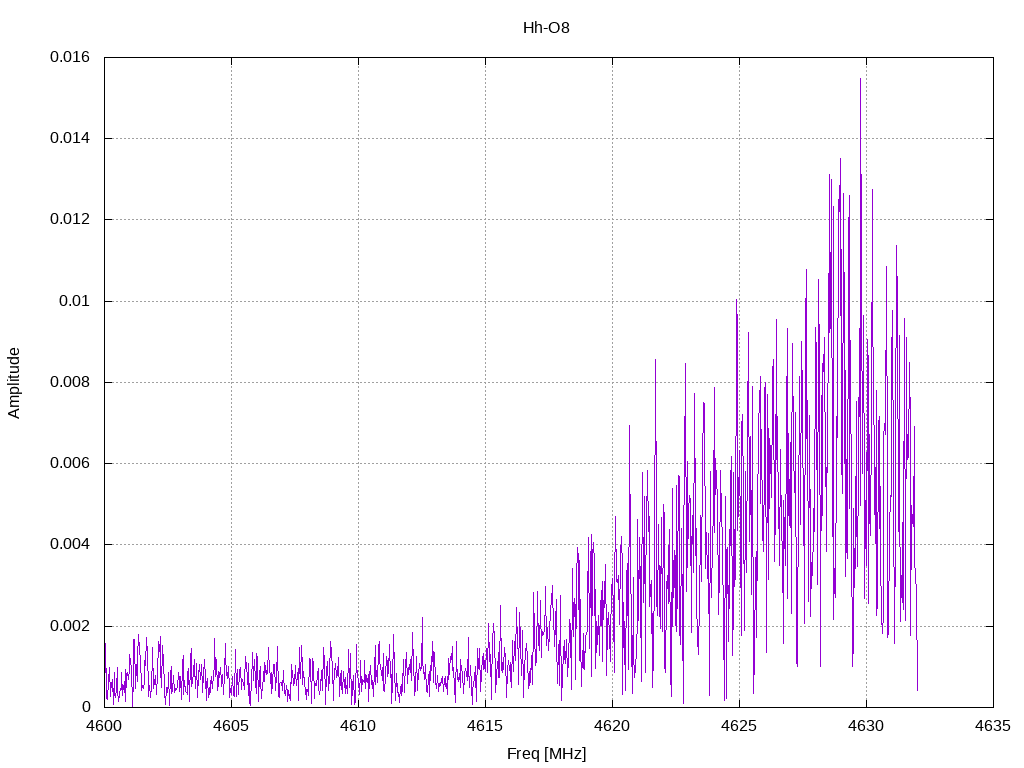Click the y-axis tick label 0.014
This screenshot has width=1024, height=768.
(x=70, y=138)
